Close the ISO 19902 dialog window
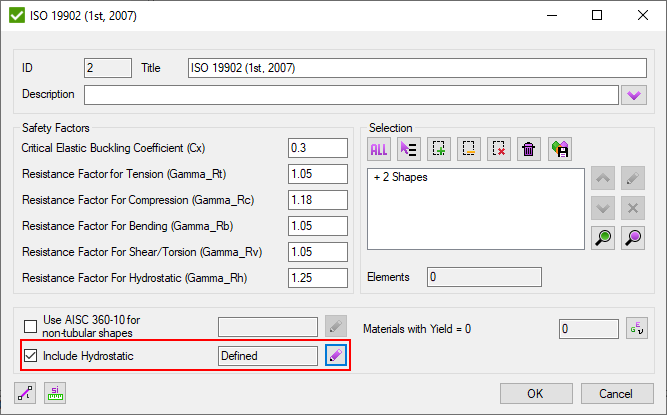This screenshot has width=667, height=415. pyautogui.click(x=643, y=15)
